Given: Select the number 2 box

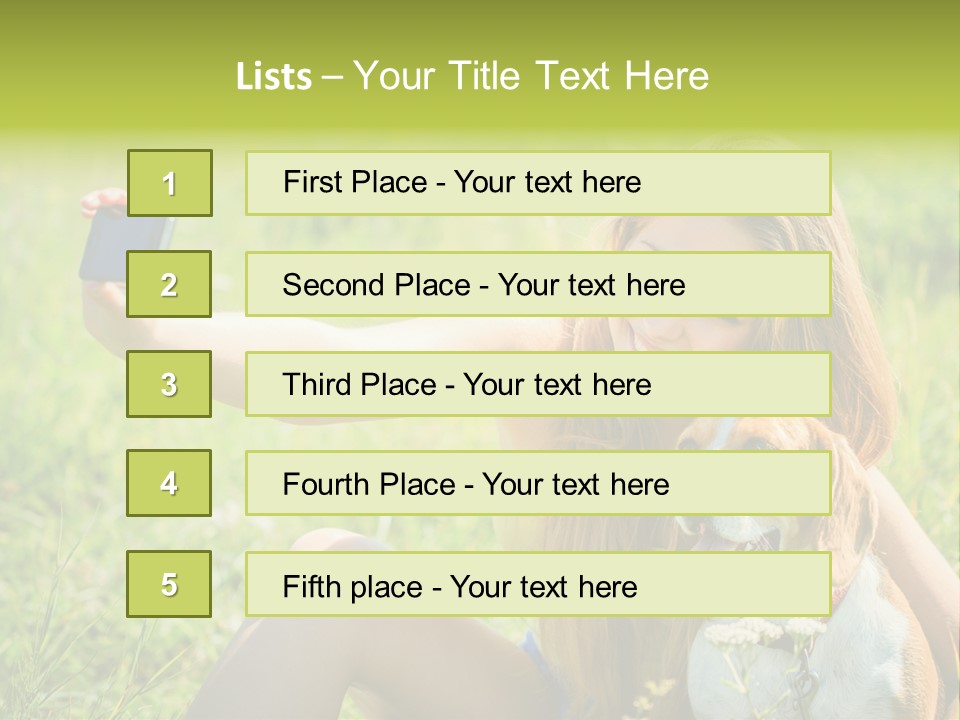Looking at the screenshot, I should (169, 284).
